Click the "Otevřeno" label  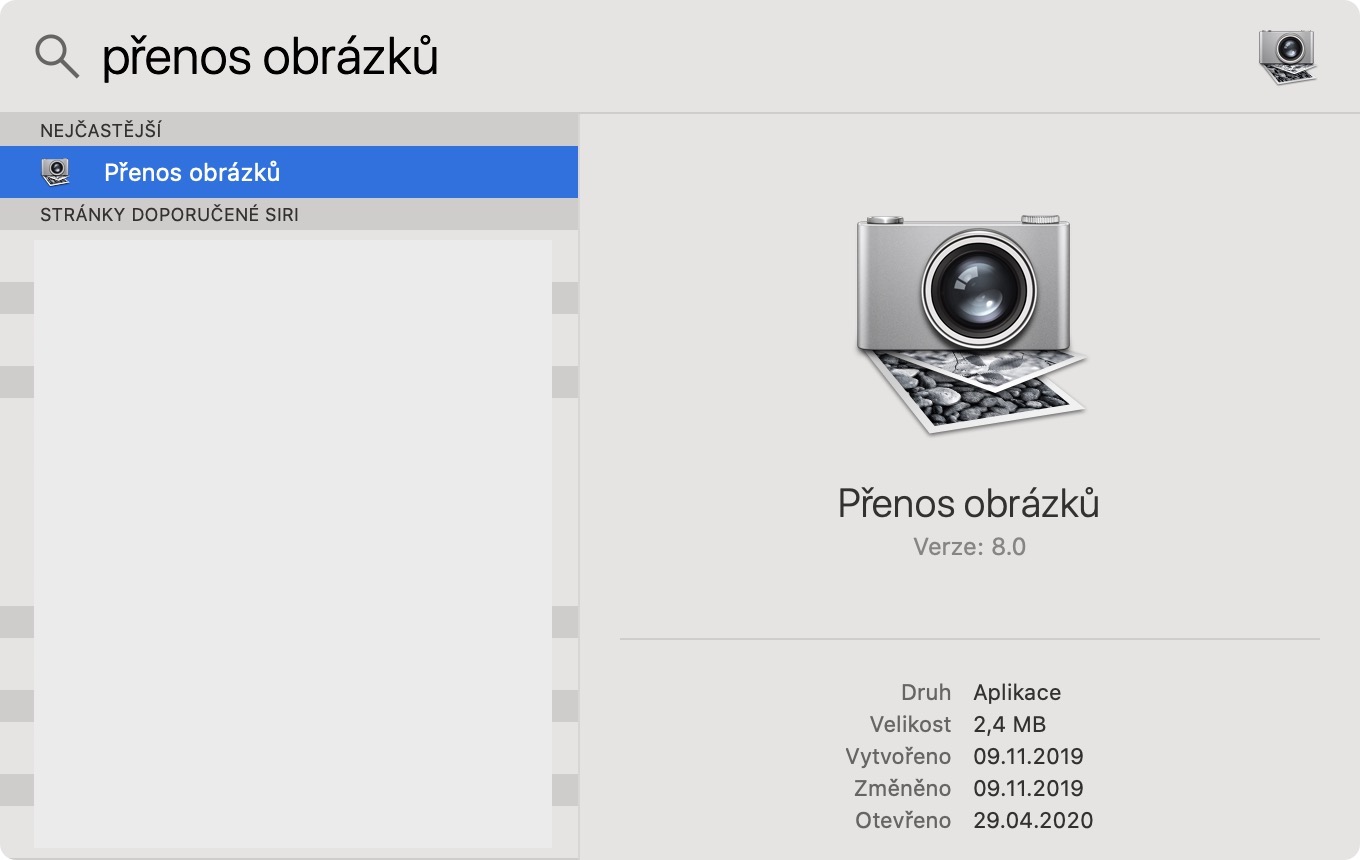(903, 820)
